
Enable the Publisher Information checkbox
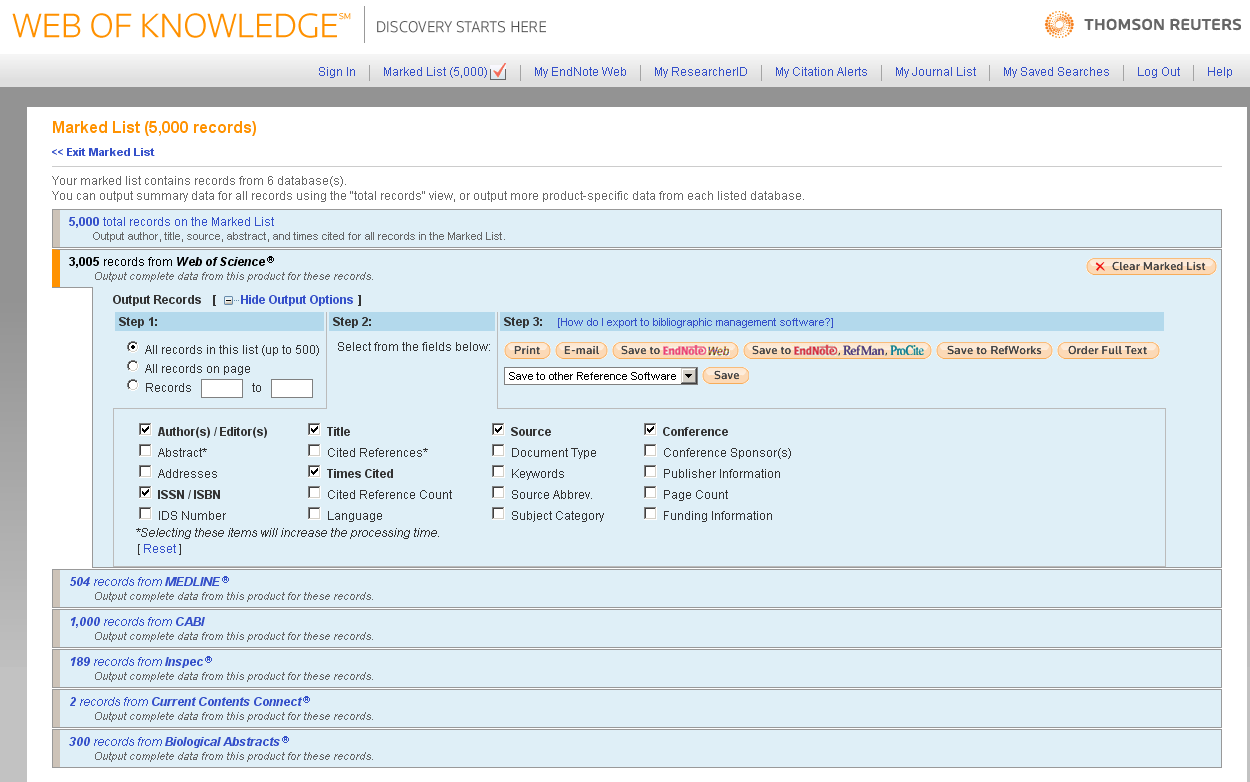[x=650, y=471]
